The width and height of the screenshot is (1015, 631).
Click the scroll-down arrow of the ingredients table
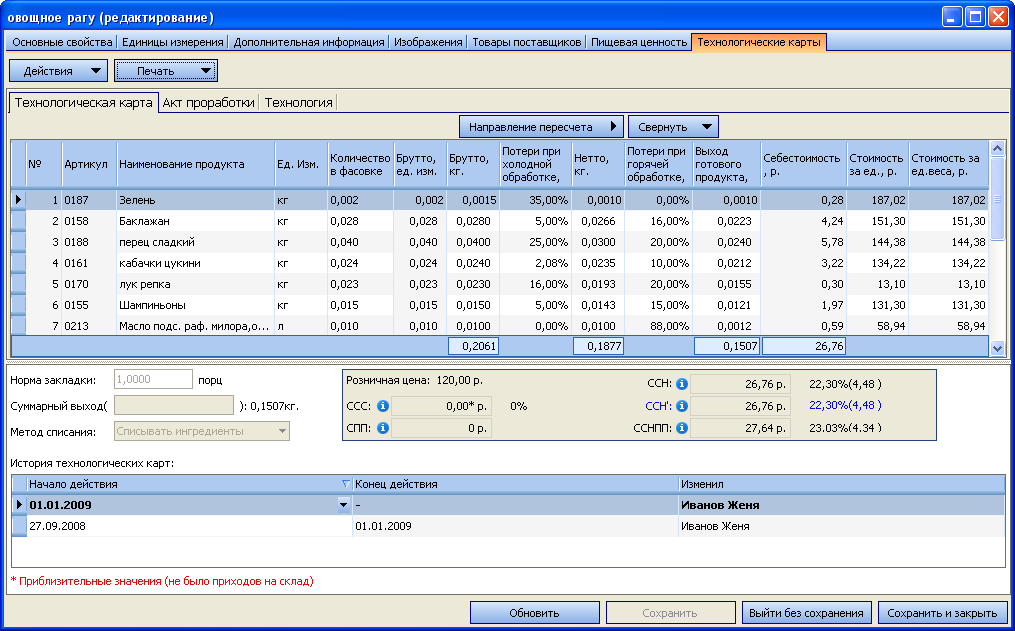point(997,348)
